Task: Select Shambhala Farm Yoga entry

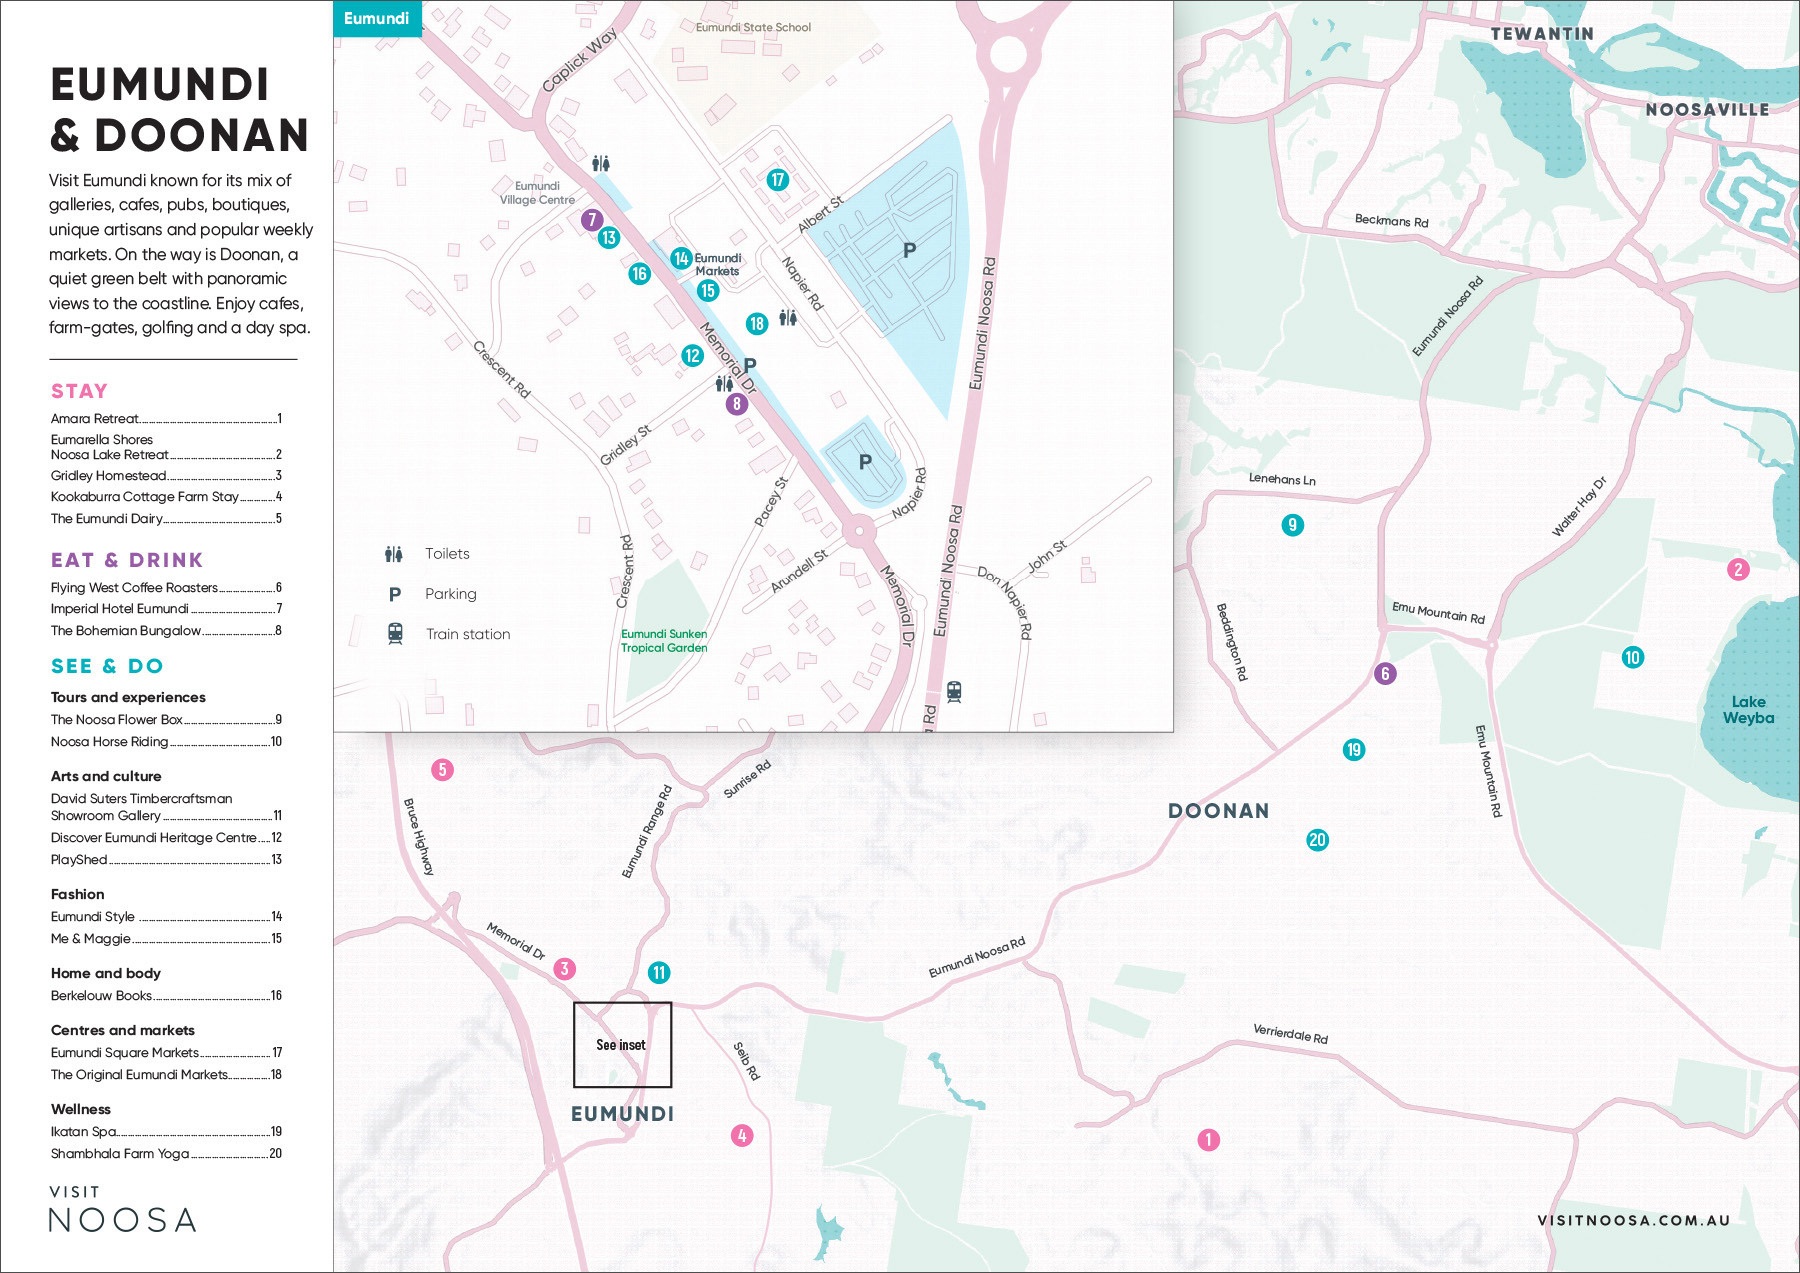Action: point(166,1154)
